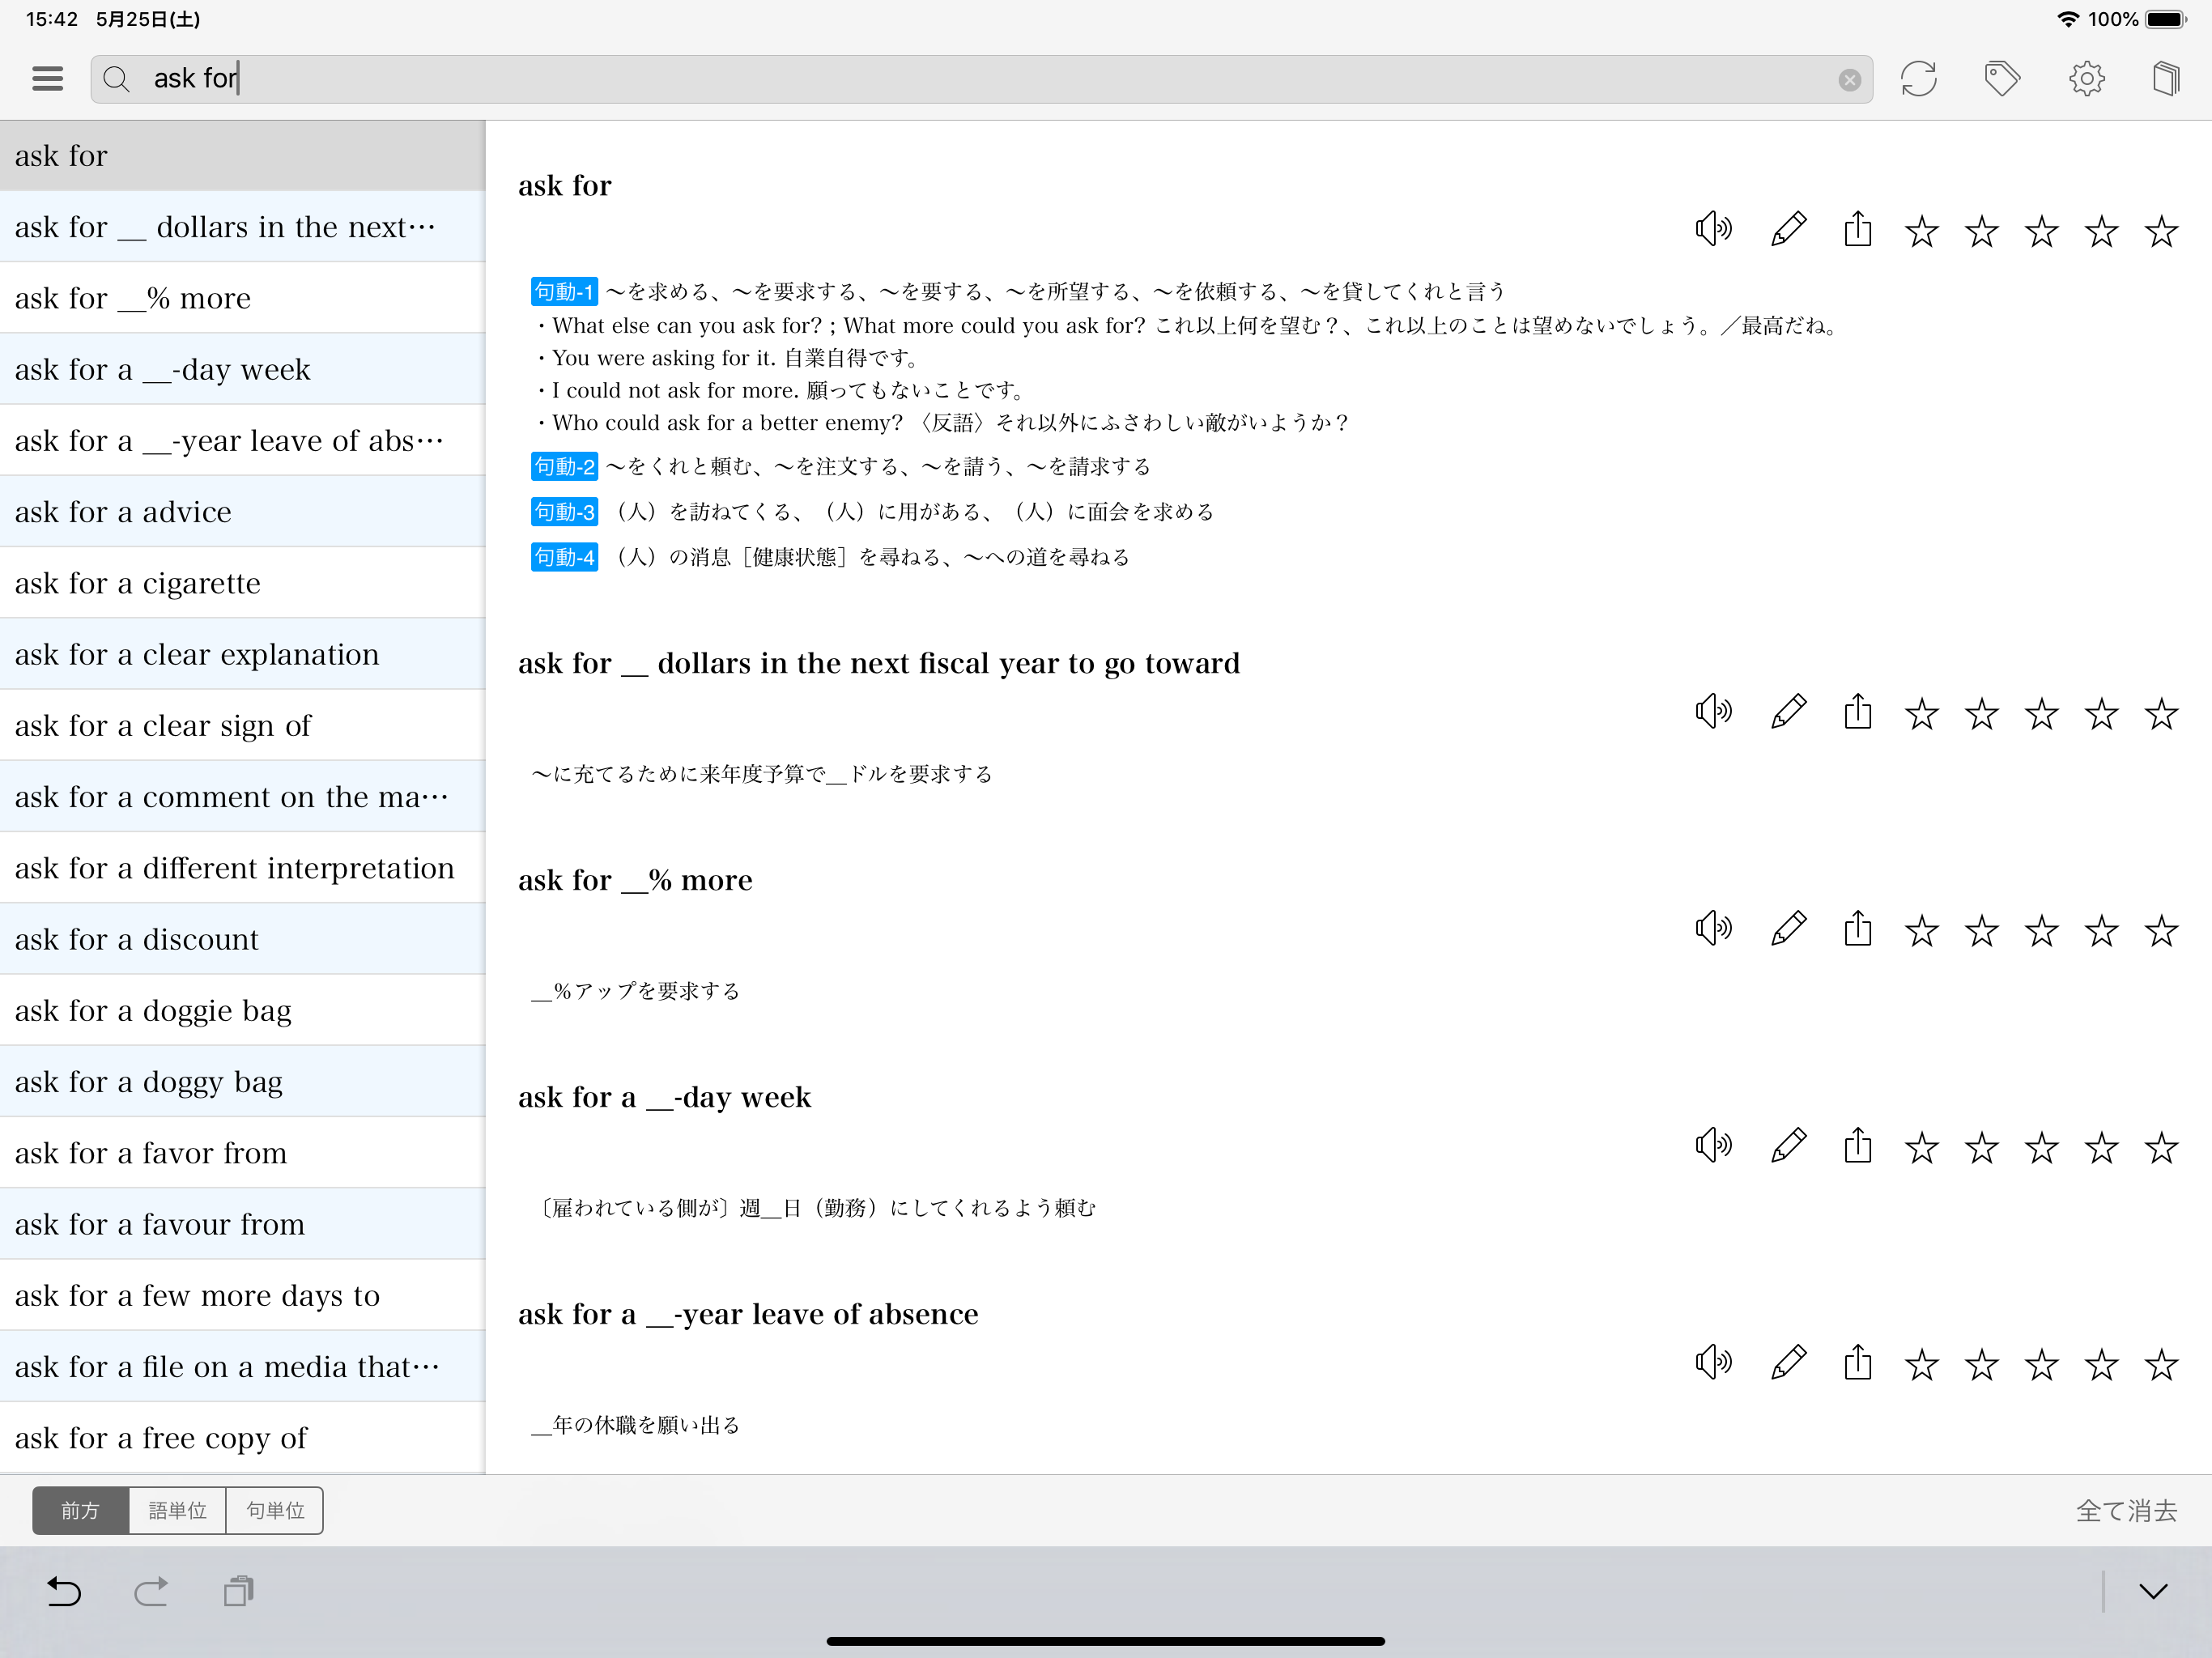Open the hamburger menu
Viewport: 2212px width, 1658px height.
click(x=47, y=78)
